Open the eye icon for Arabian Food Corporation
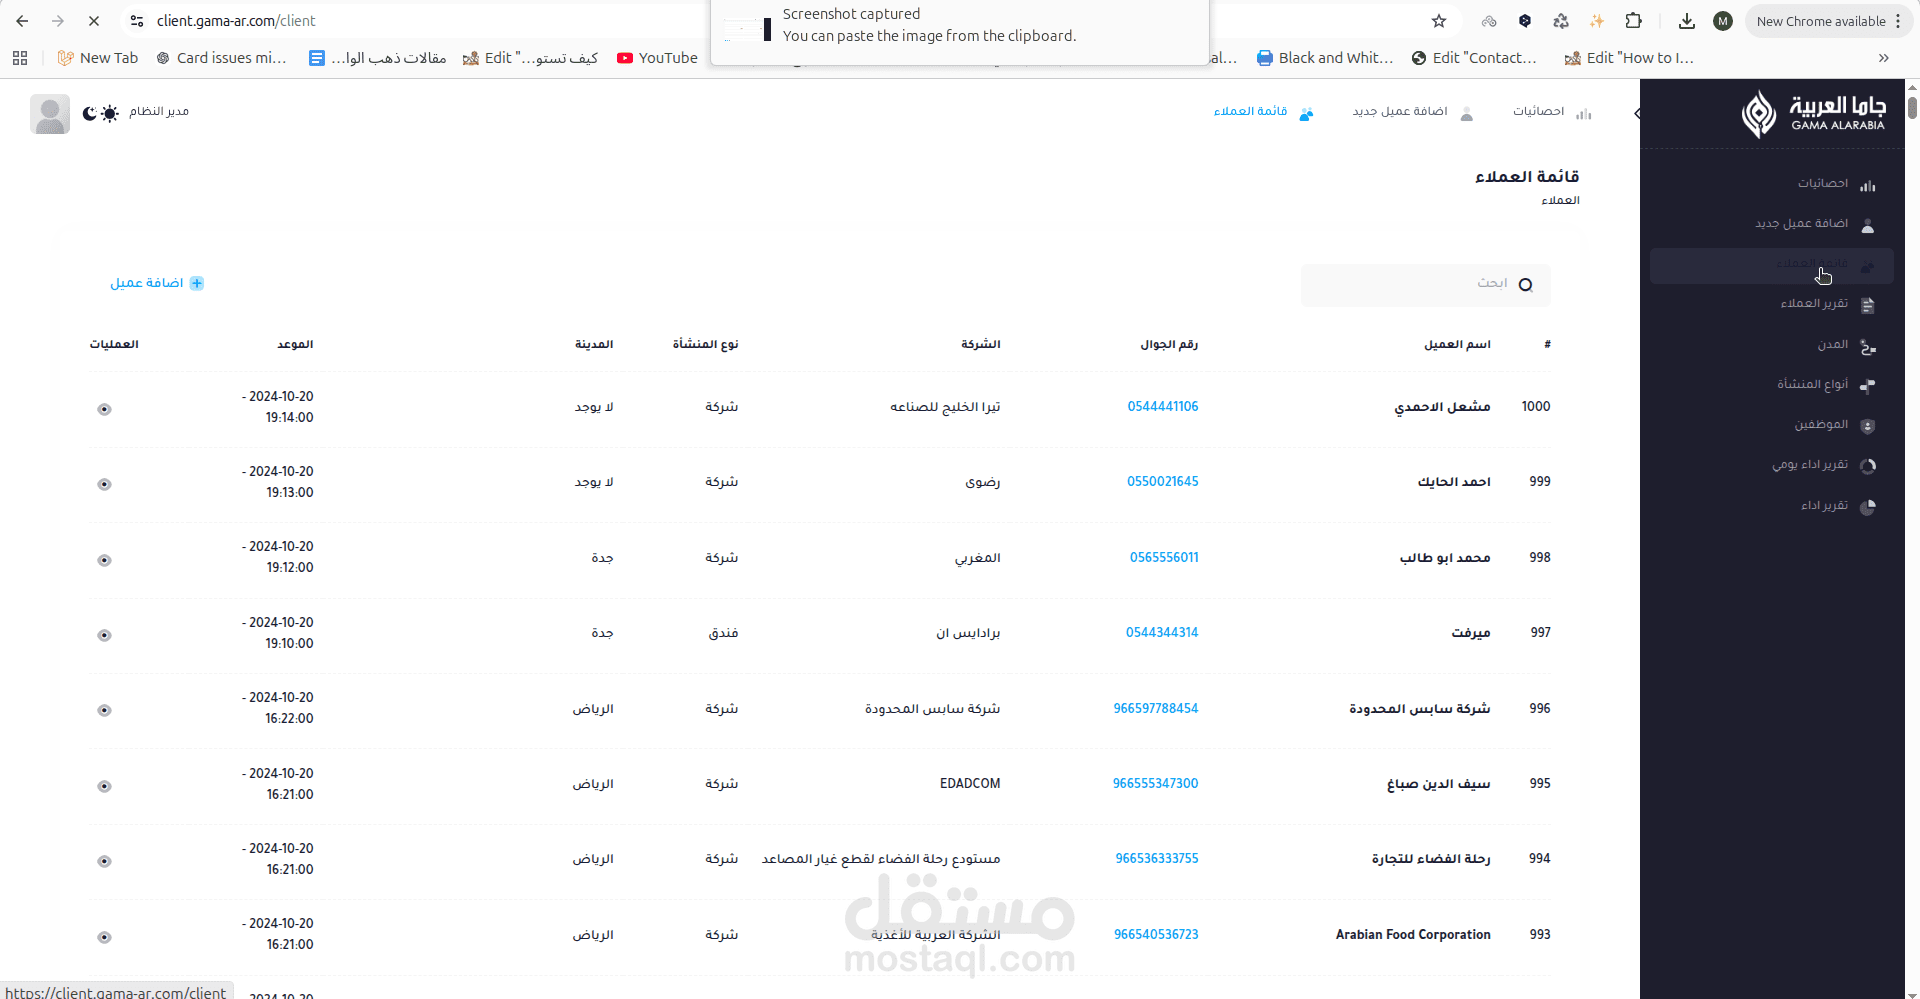This screenshot has height=999, width=1920. (x=104, y=937)
